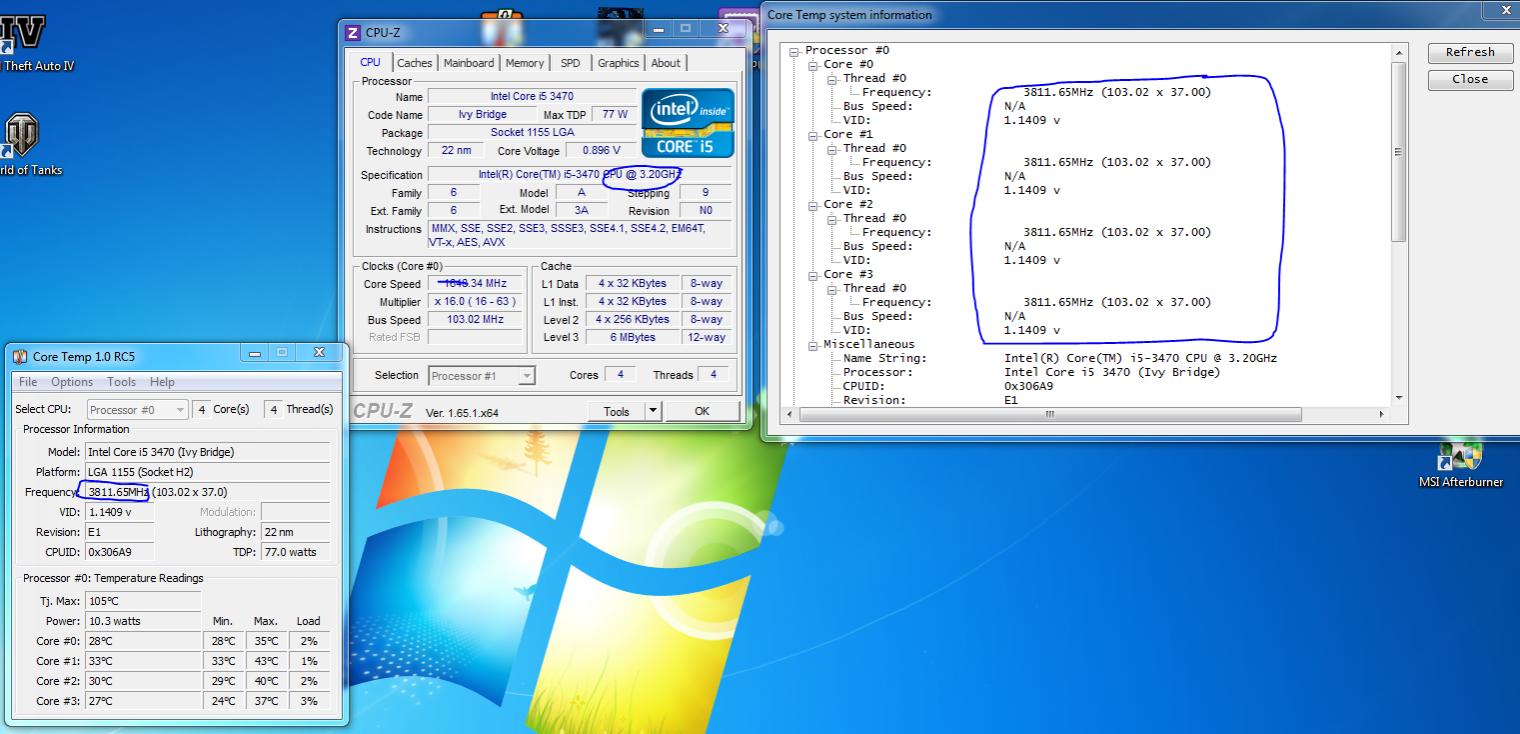Click the Core Temp title bar app icon
The width and height of the screenshot is (1520, 734).
(20, 356)
